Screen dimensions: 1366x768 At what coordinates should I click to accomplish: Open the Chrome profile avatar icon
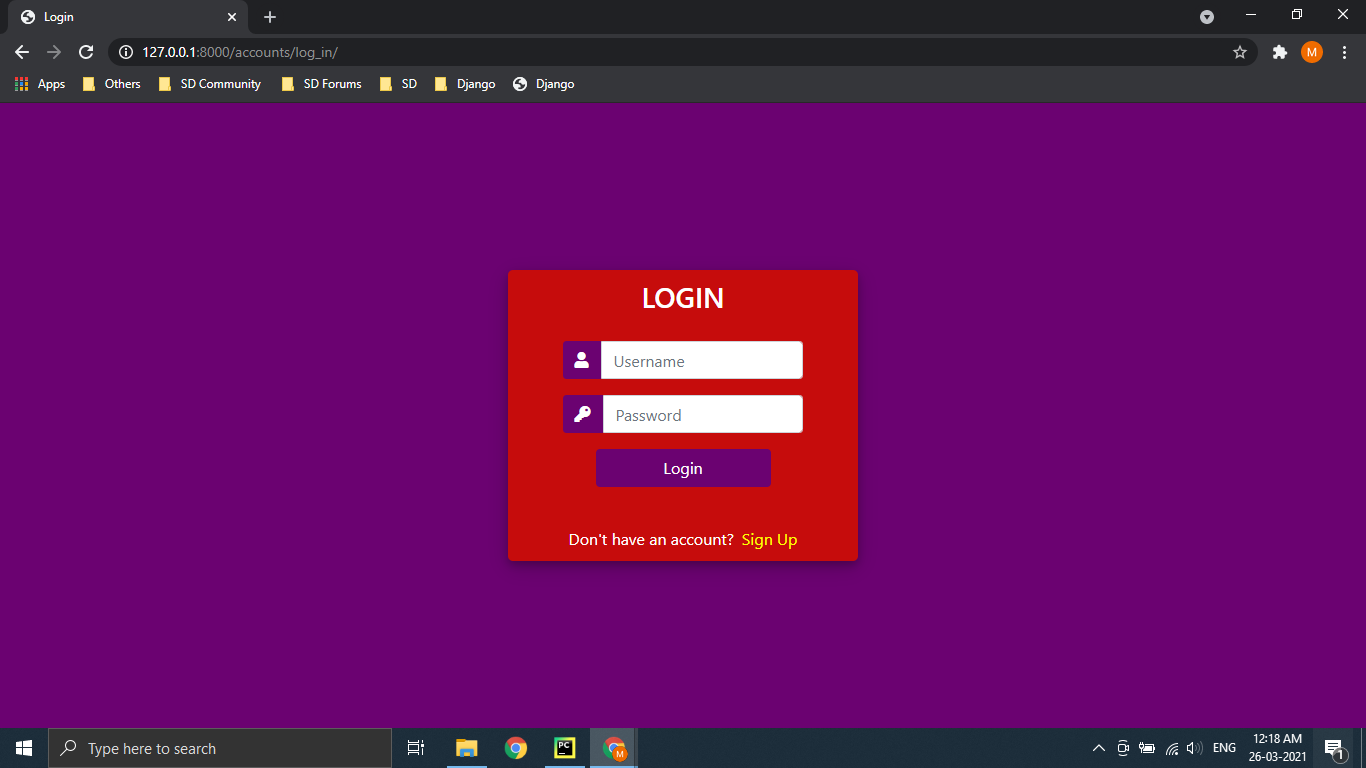point(1311,52)
